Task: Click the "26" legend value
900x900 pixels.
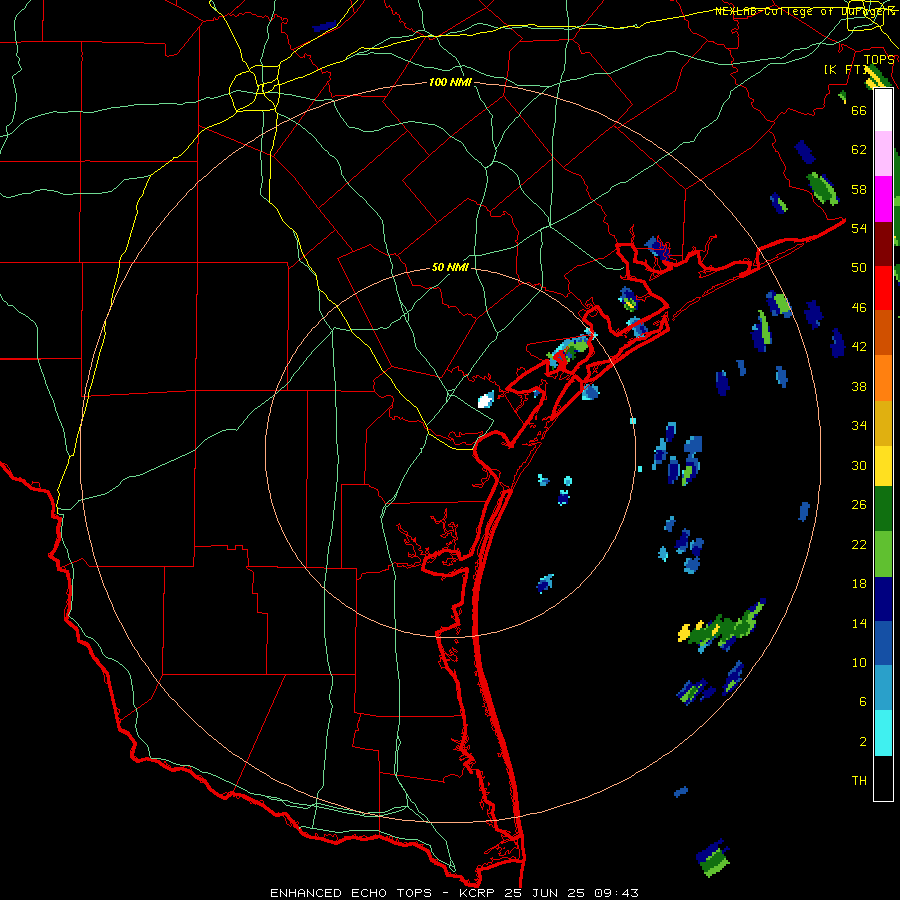Action: [x=859, y=505]
